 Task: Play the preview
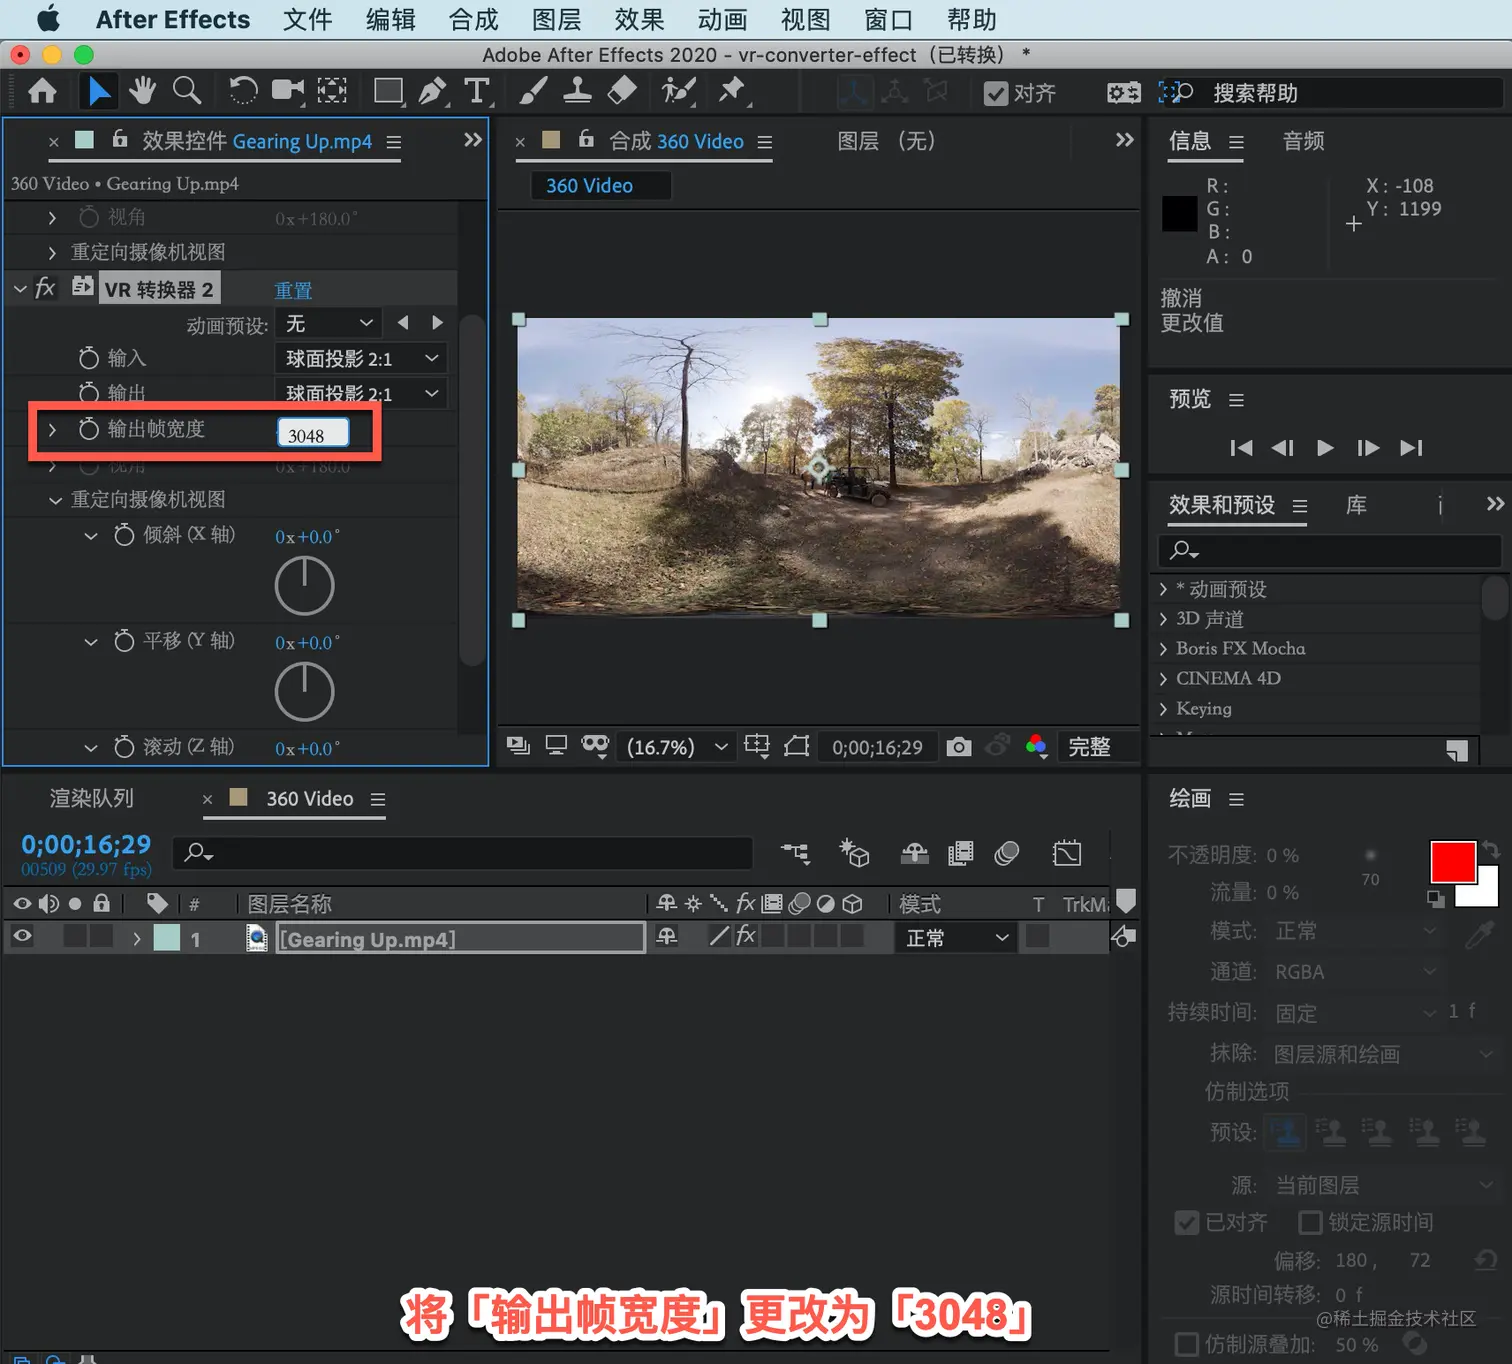point(1325,447)
